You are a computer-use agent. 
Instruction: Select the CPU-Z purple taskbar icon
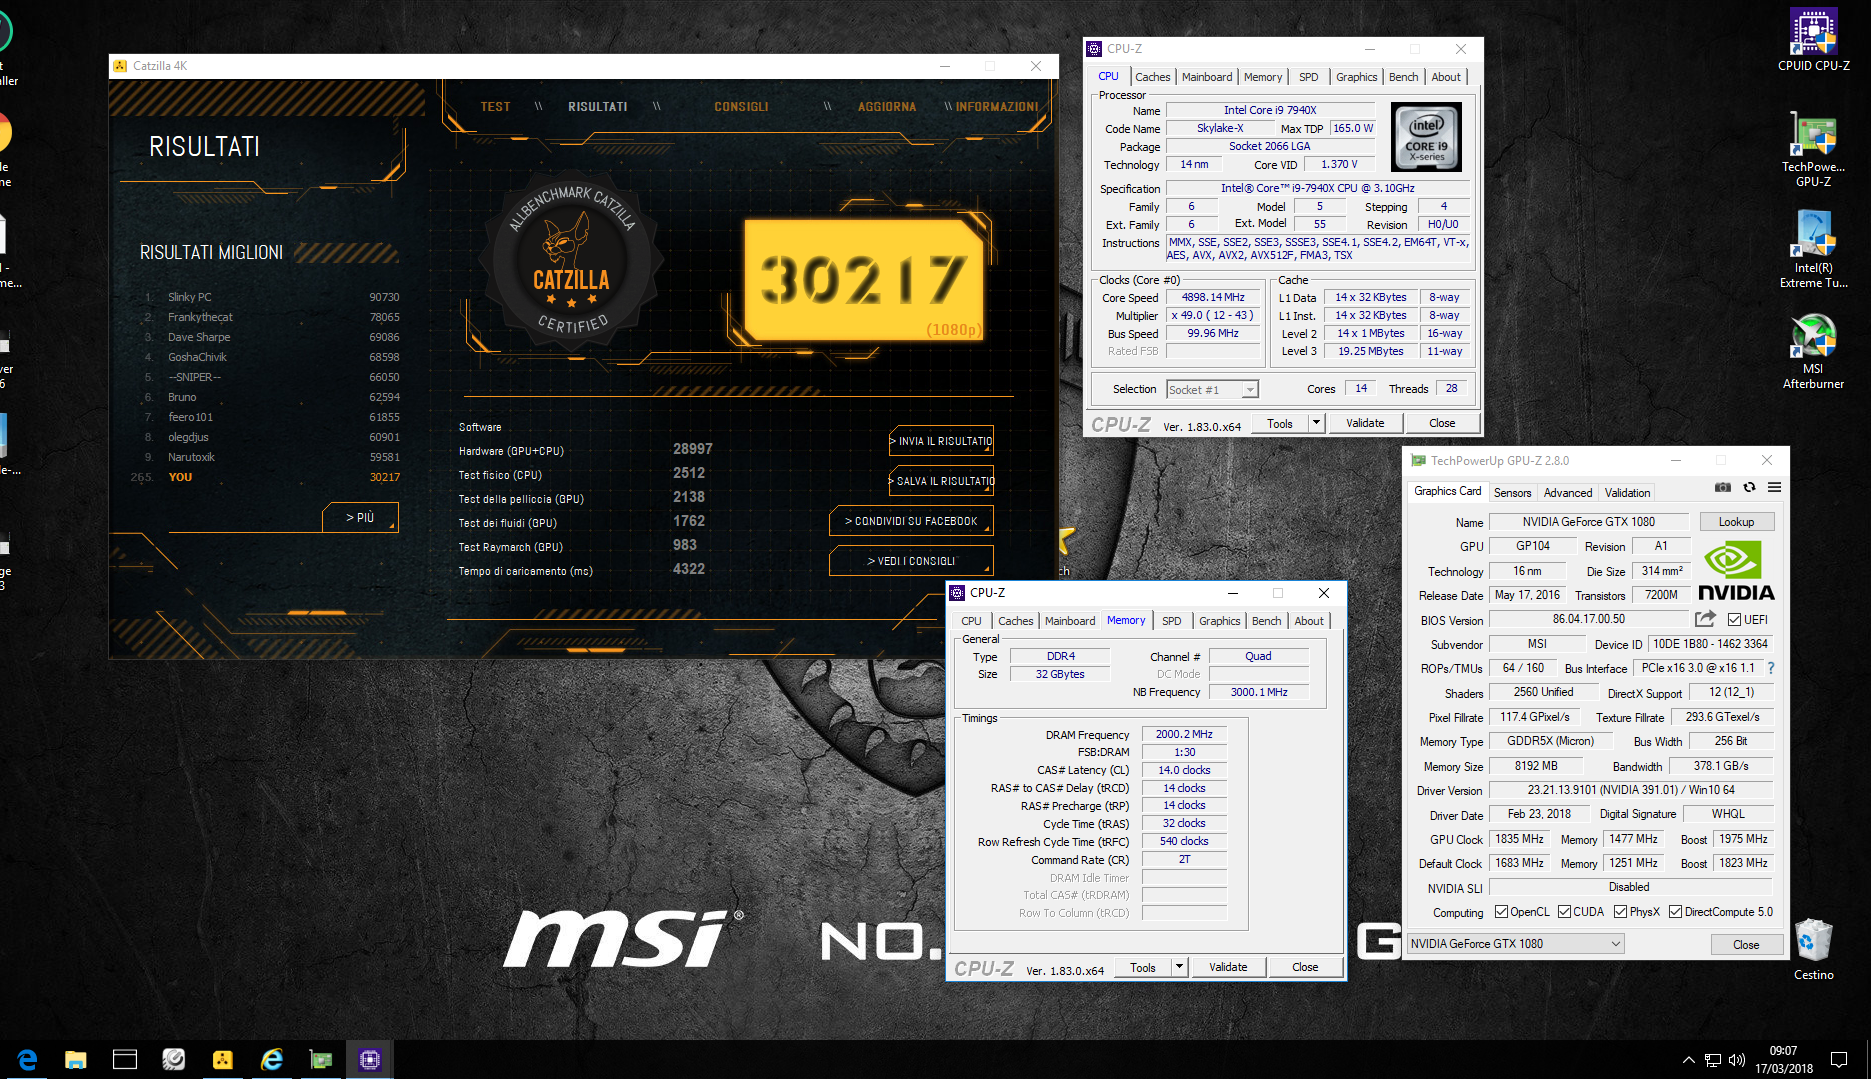pos(369,1059)
